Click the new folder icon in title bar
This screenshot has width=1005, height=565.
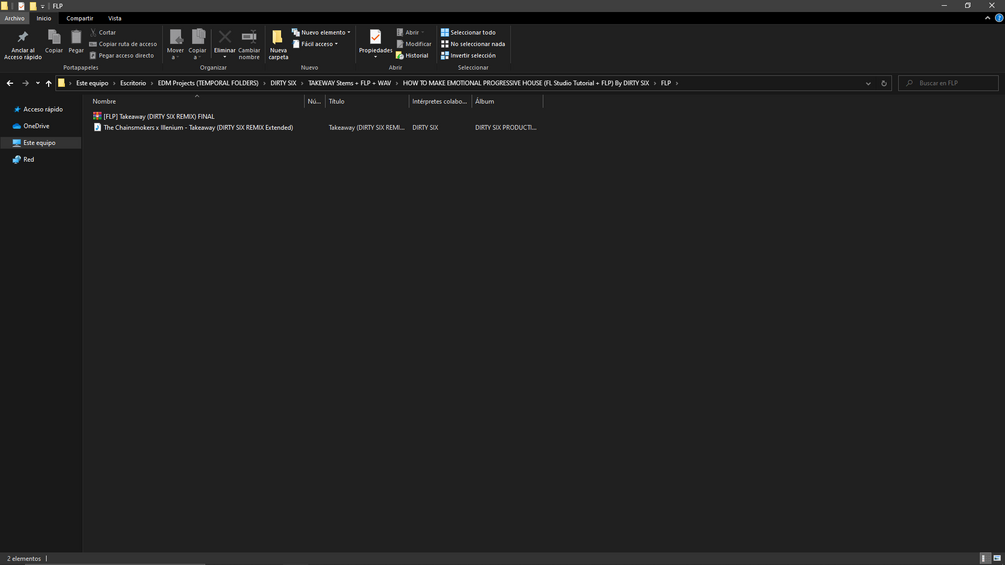(33, 6)
